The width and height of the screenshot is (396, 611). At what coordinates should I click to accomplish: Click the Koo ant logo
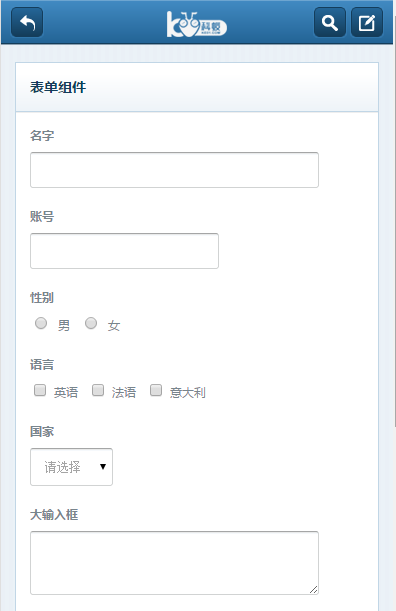pos(196,24)
